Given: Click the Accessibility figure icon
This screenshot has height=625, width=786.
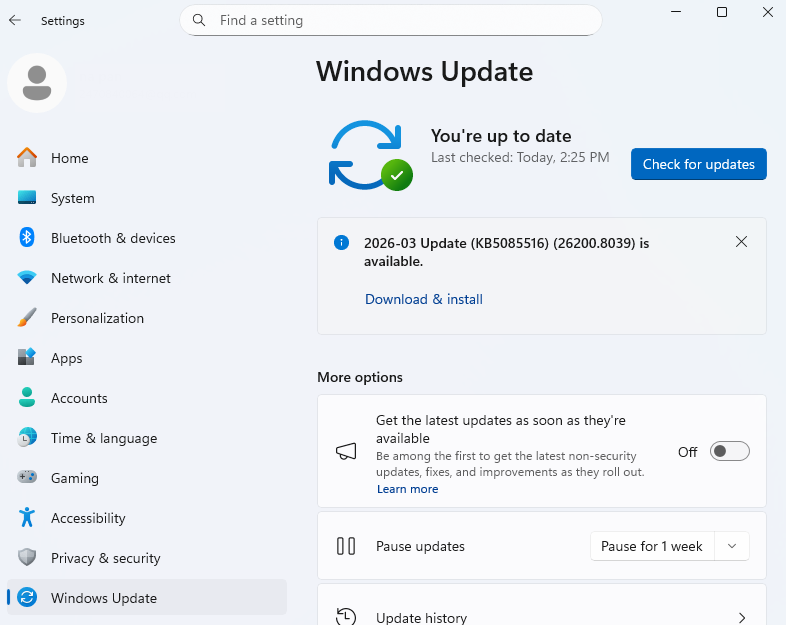Looking at the screenshot, I should (27, 517).
